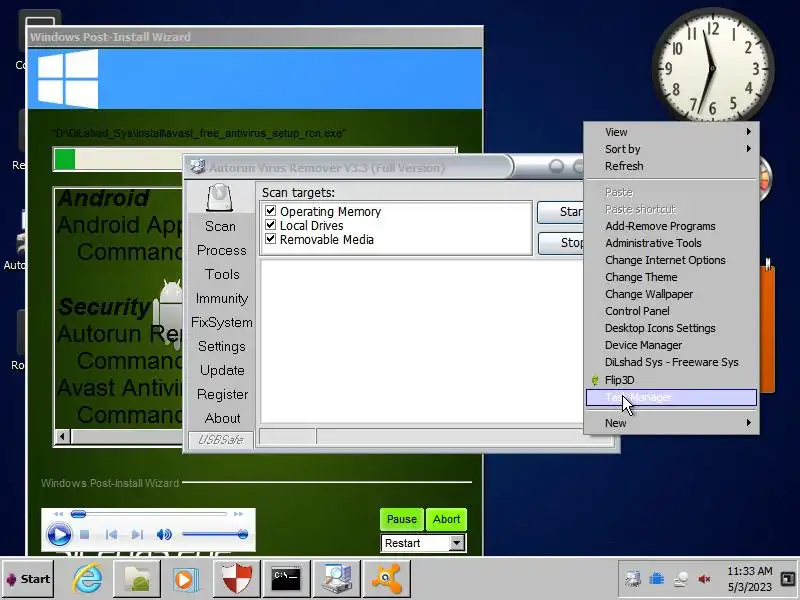Click the computer tray icon
800x600 pixels.
point(633,579)
